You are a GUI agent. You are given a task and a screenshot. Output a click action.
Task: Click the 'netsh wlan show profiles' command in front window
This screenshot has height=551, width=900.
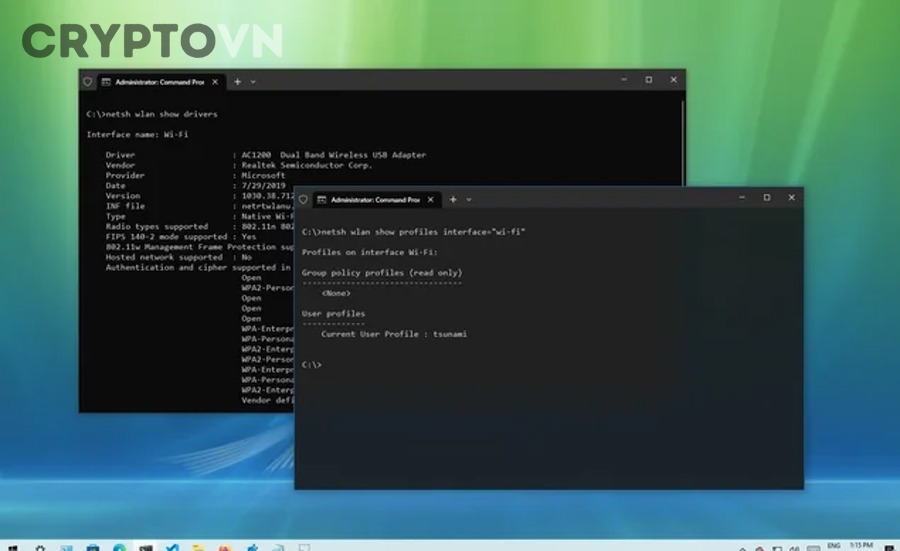[x=413, y=232]
